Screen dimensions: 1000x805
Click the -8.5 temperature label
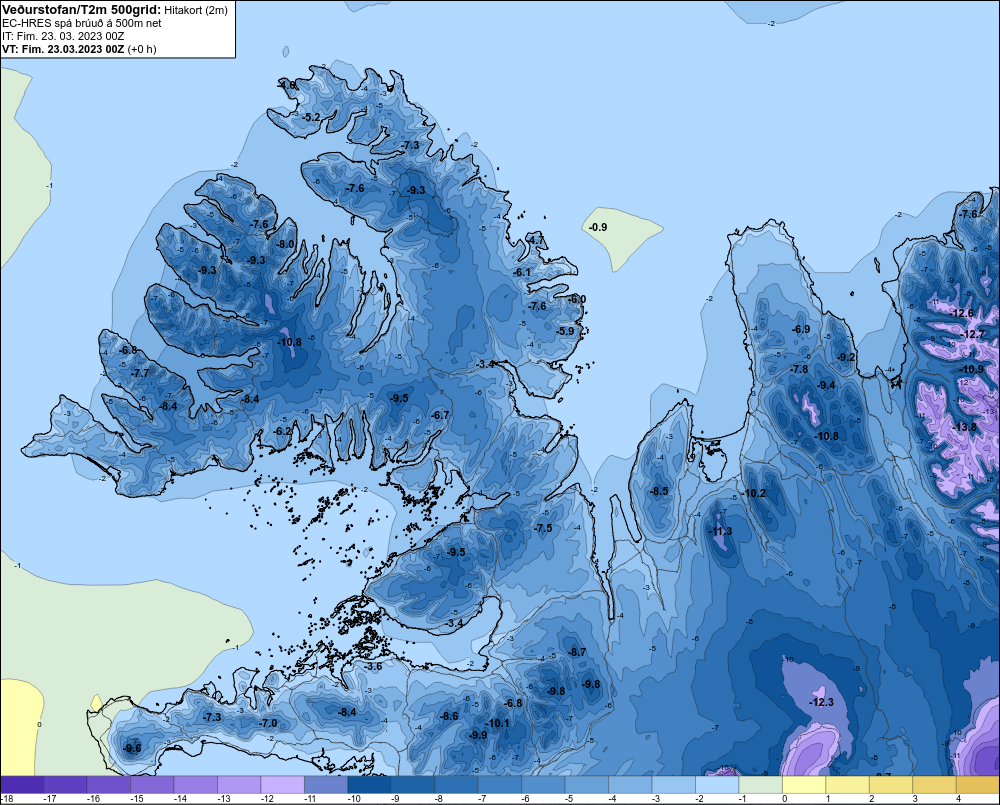tap(659, 491)
